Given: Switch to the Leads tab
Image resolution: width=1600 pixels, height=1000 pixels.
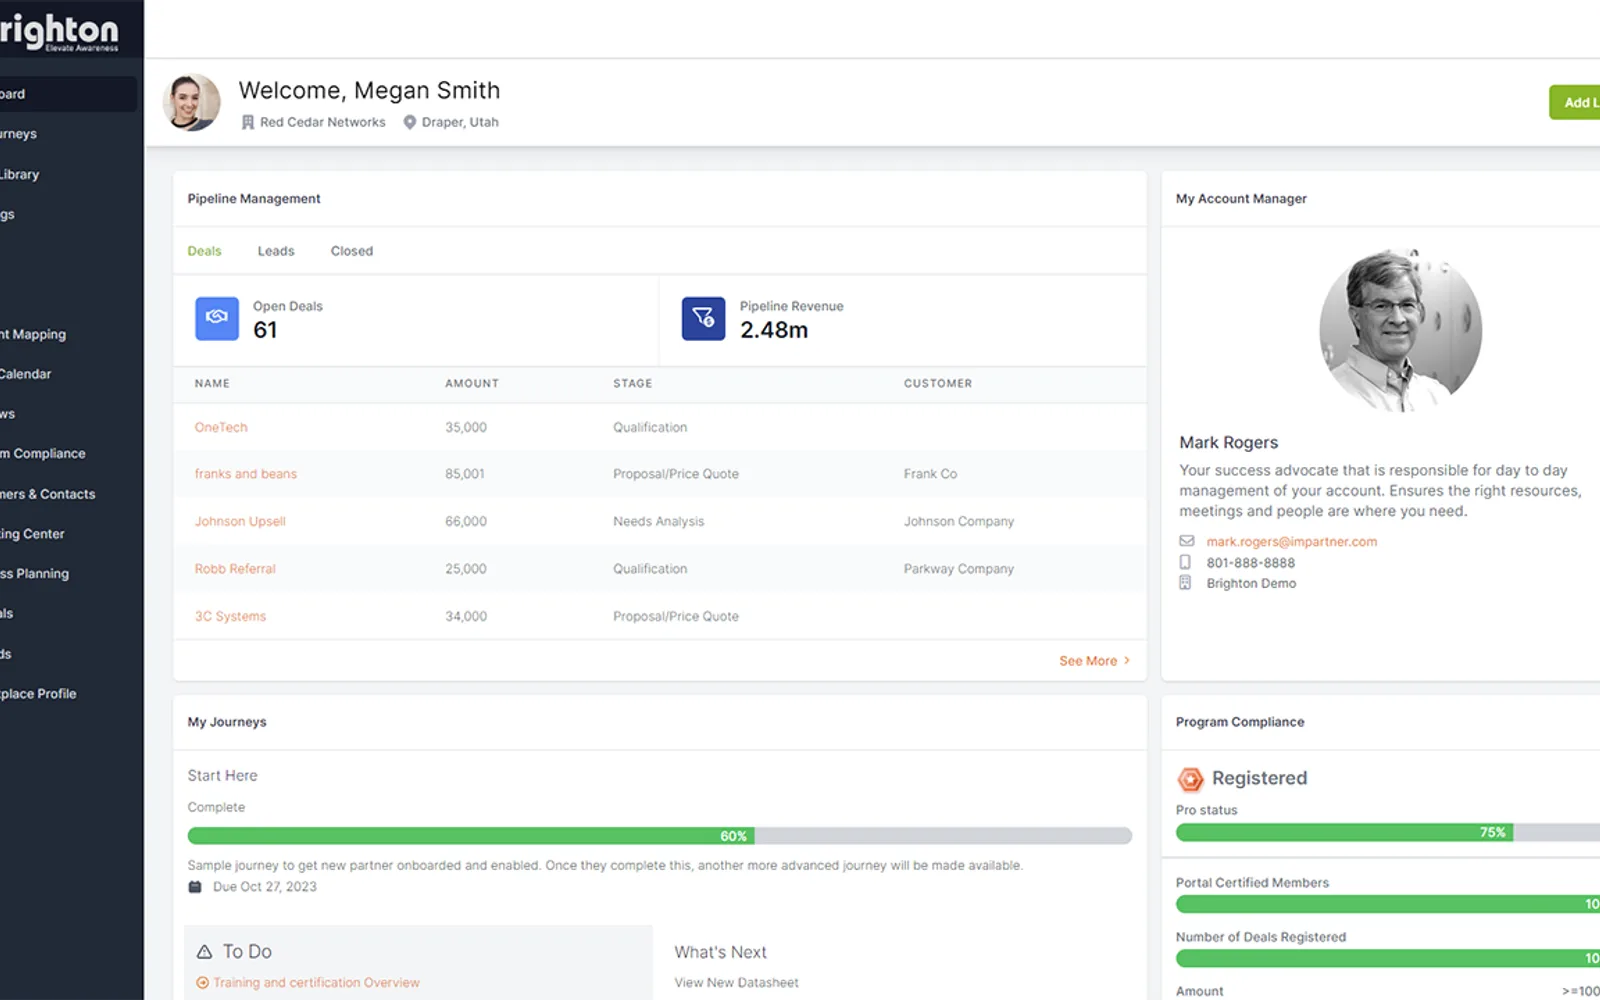Looking at the screenshot, I should pos(276,251).
